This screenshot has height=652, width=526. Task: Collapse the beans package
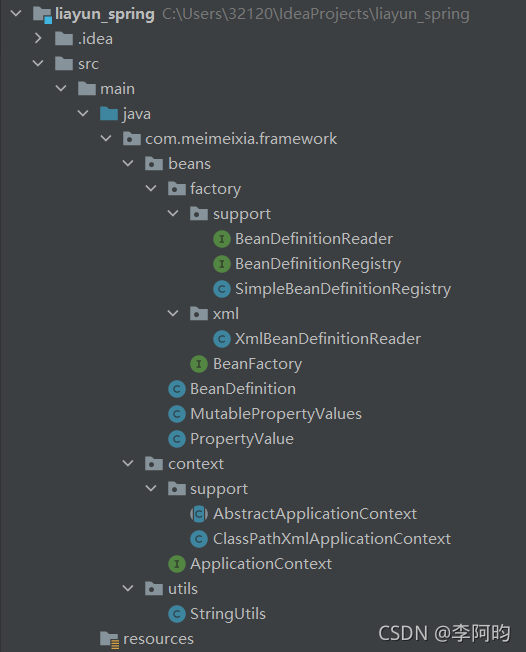128,163
